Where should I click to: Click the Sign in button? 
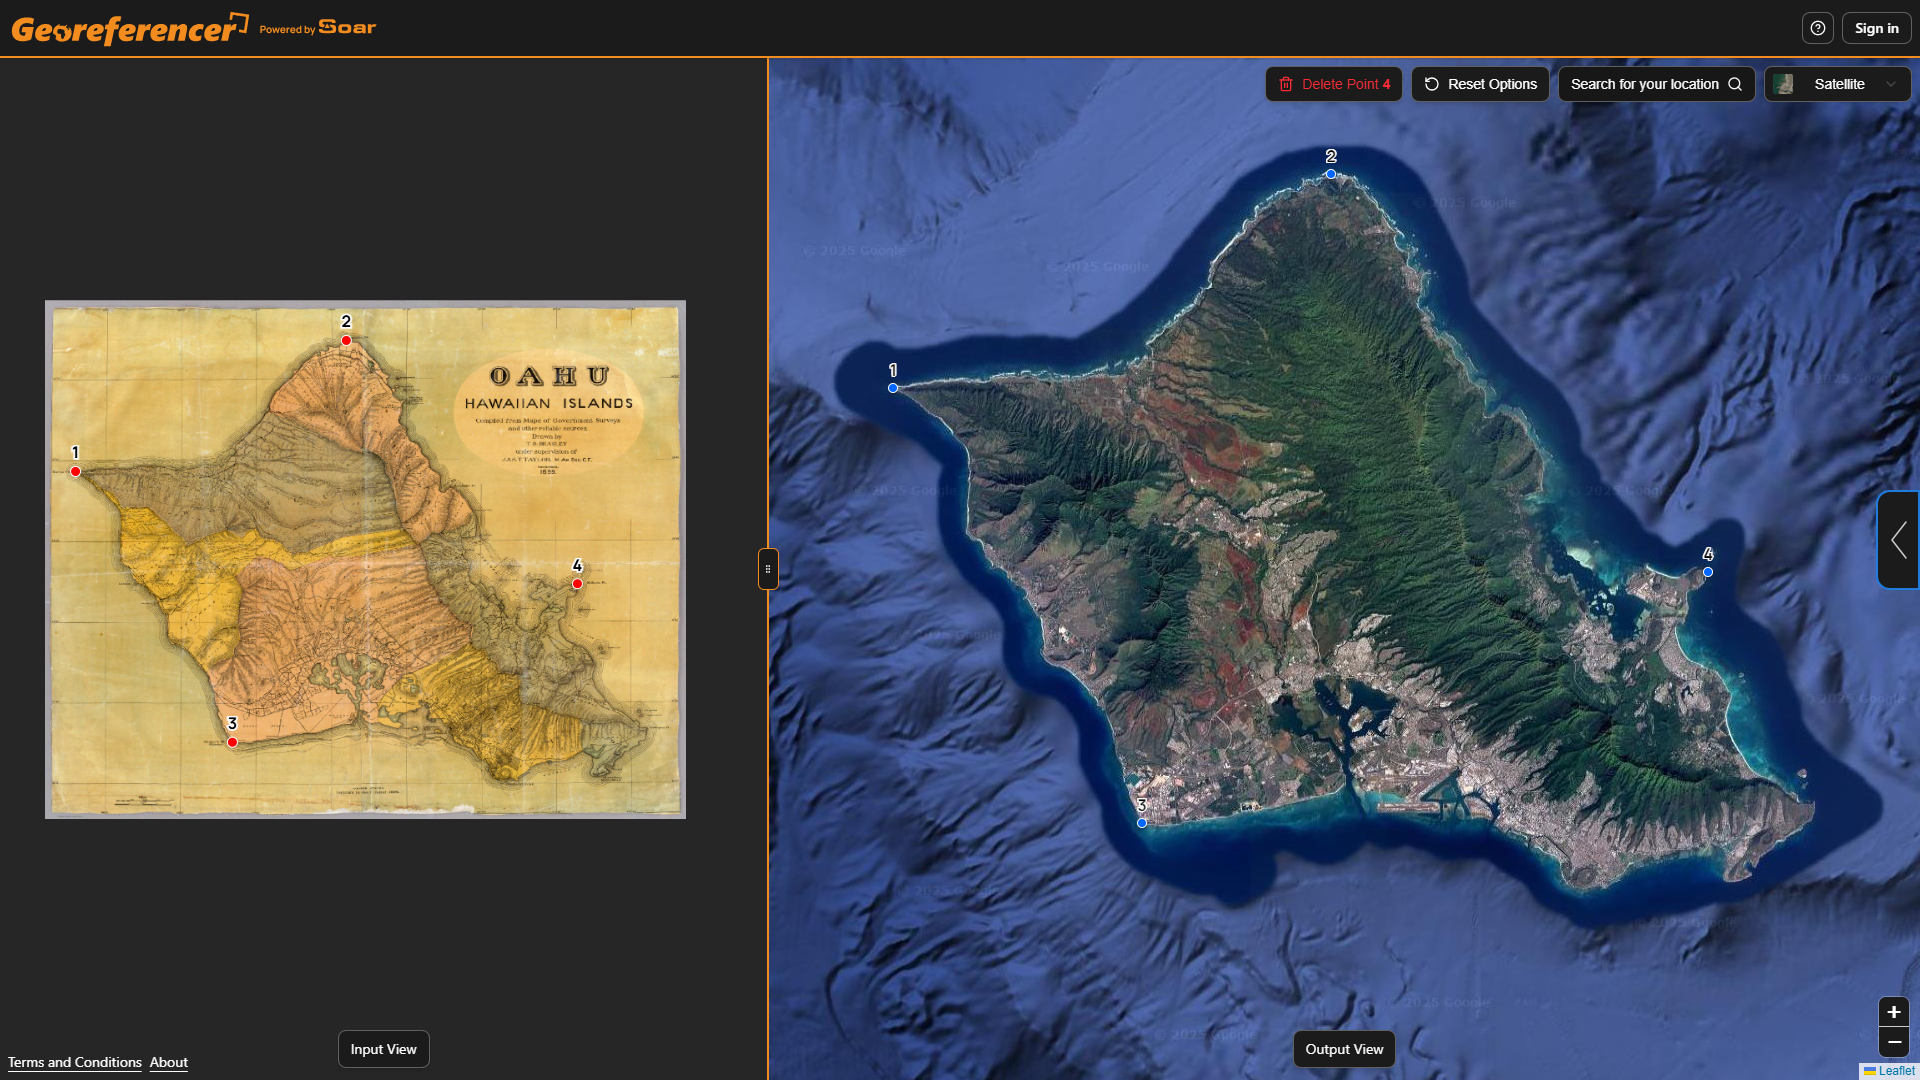click(1877, 27)
